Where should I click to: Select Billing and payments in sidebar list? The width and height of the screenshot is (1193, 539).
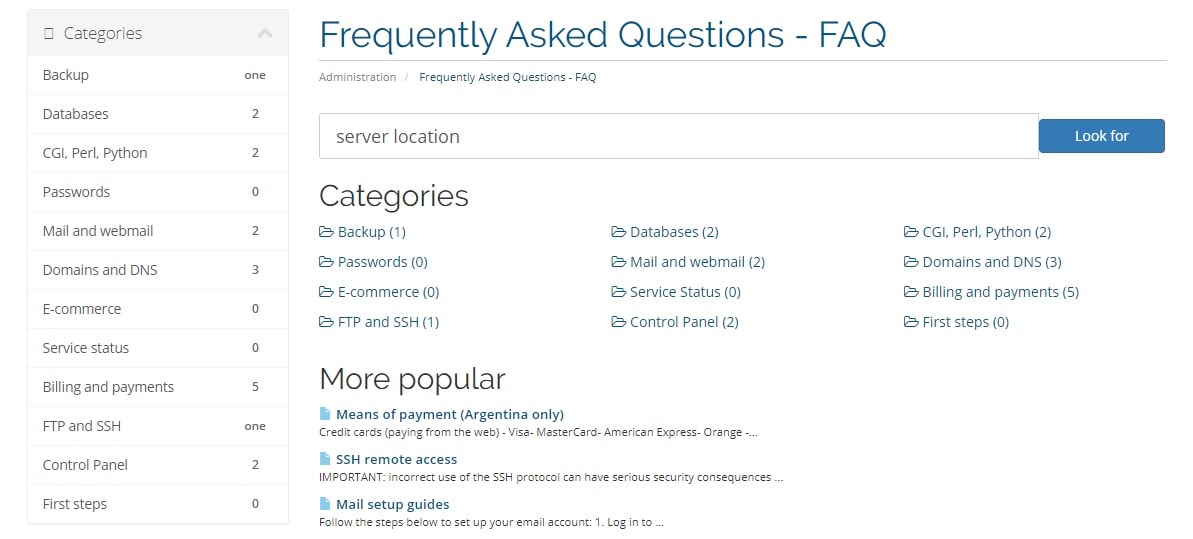point(157,387)
